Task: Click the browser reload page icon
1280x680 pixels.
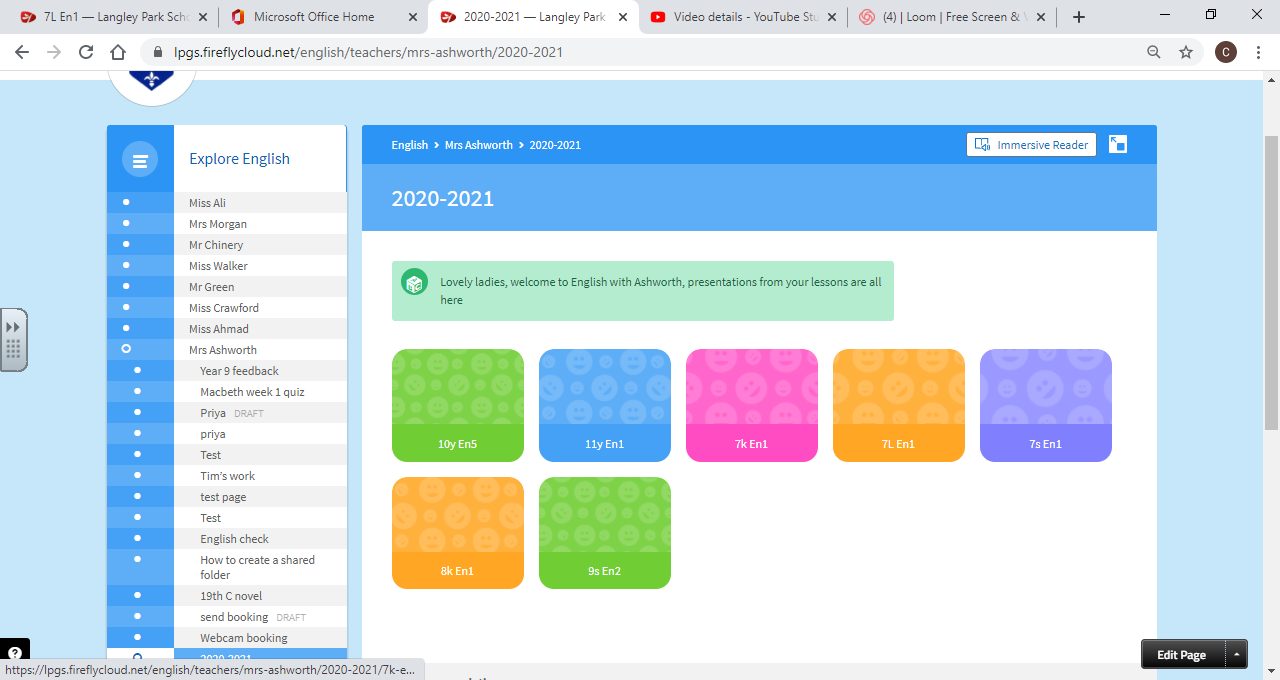Action: 86,52
